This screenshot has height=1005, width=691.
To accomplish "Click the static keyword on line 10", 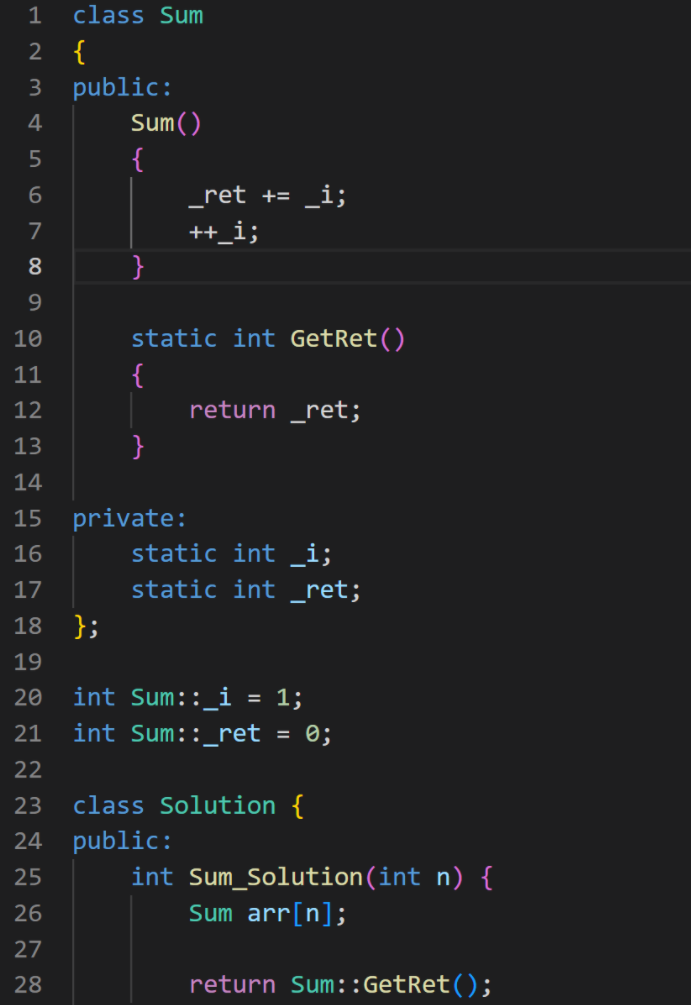I will click(x=174, y=338).
